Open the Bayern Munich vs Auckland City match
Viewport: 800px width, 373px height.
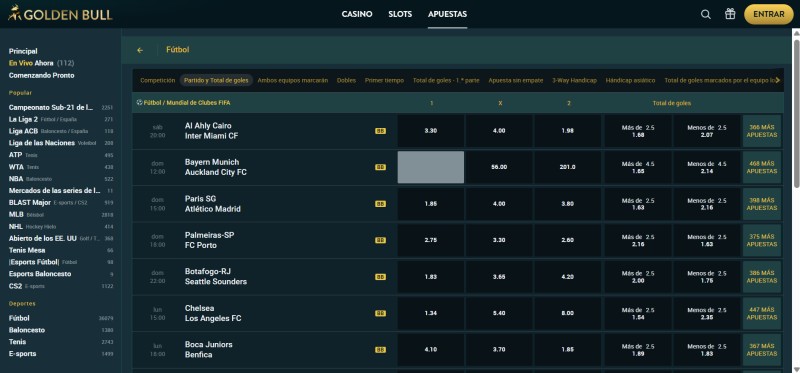(216, 167)
